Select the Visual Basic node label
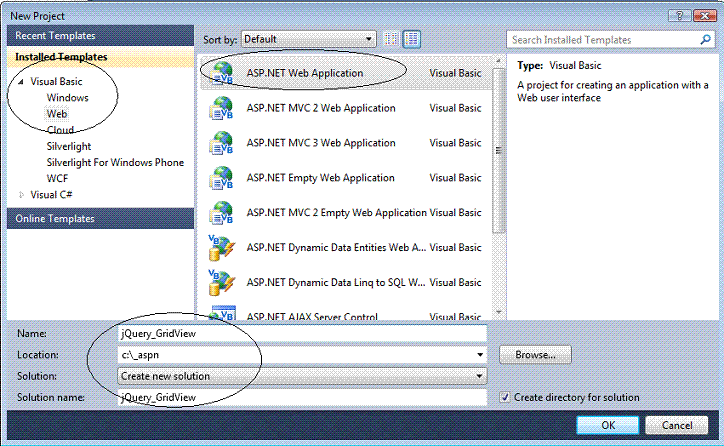Viewport: 724px width, 446px height. tap(56, 82)
